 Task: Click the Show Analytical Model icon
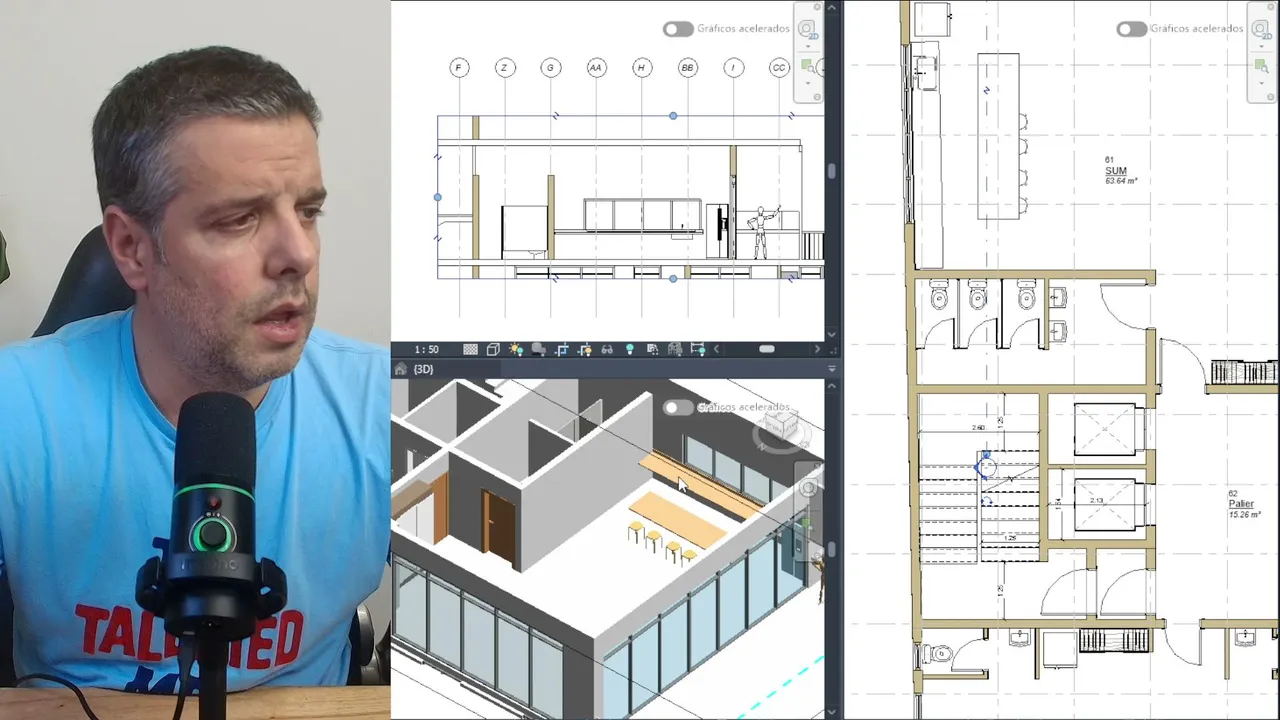675,349
